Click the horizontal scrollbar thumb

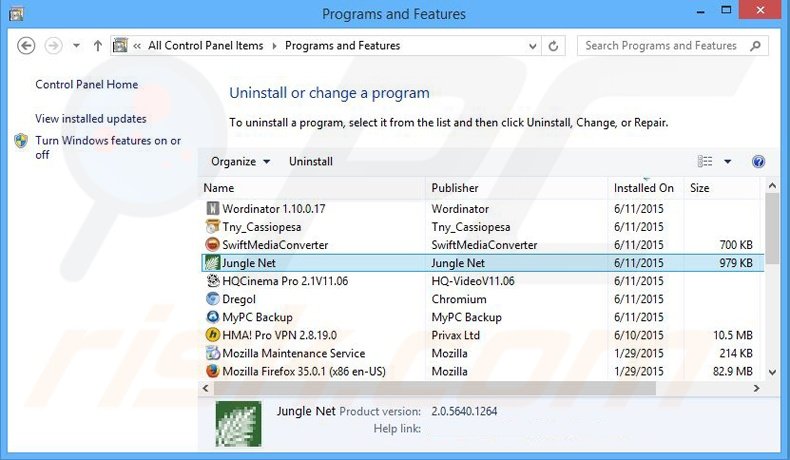pyautogui.click(x=435, y=388)
